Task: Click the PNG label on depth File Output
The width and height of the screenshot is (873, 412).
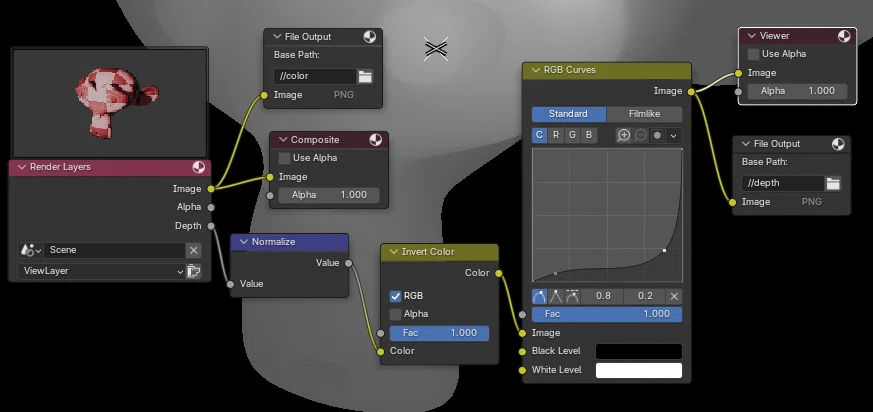Action: coord(811,202)
